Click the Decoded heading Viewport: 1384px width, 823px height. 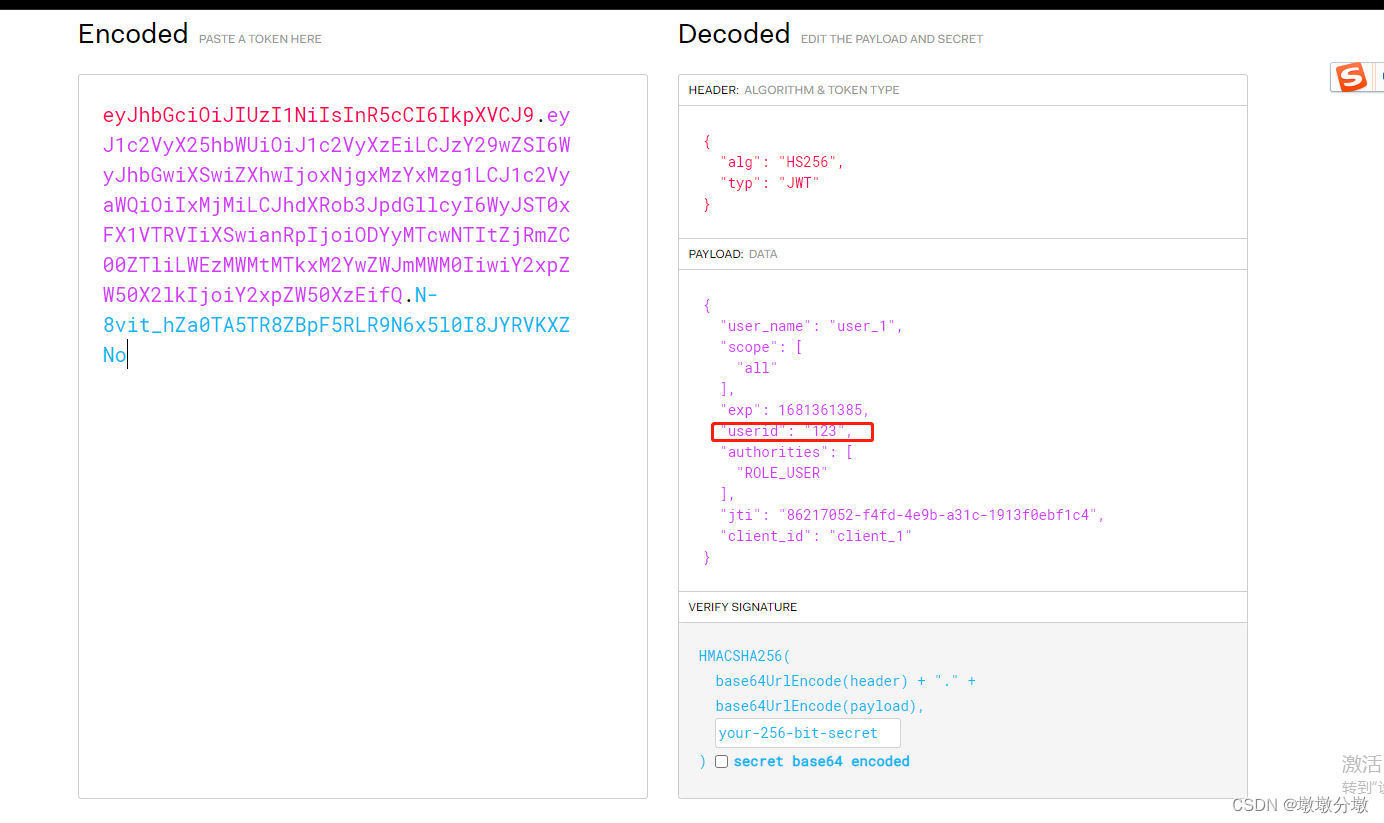pyautogui.click(x=734, y=34)
